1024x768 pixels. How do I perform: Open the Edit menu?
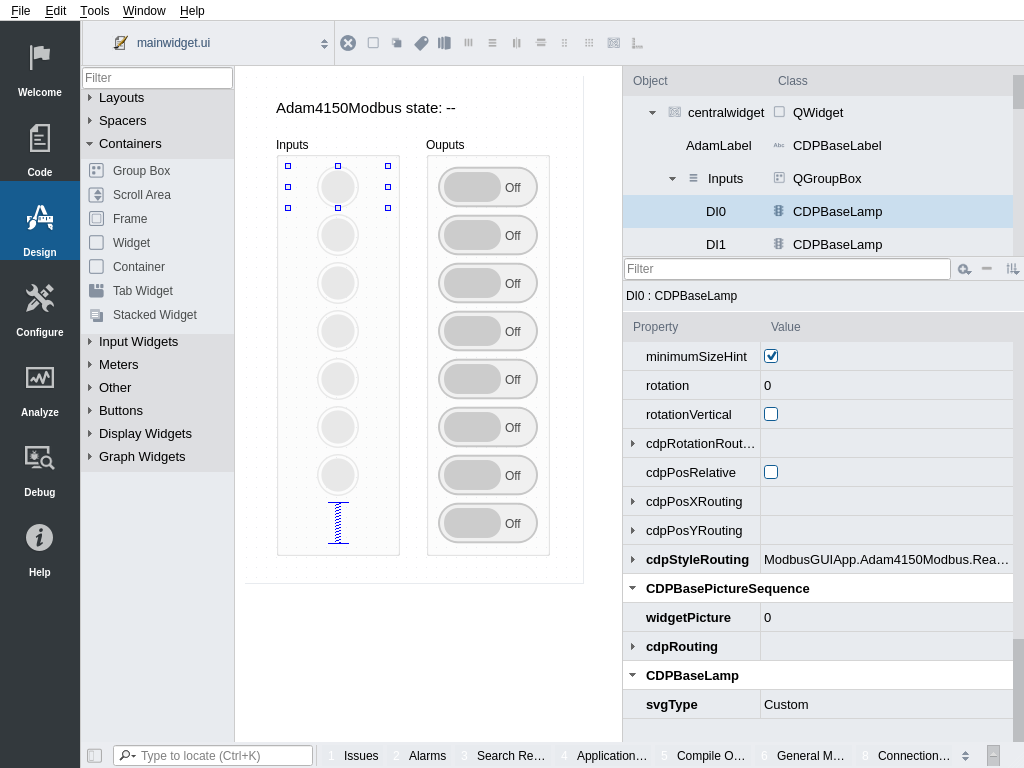[56, 10]
